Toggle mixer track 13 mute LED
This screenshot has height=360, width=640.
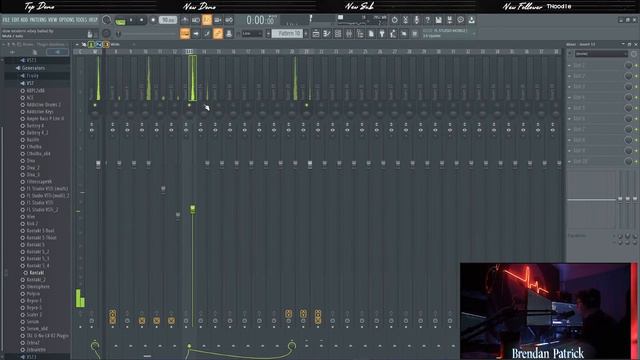click(189, 105)
